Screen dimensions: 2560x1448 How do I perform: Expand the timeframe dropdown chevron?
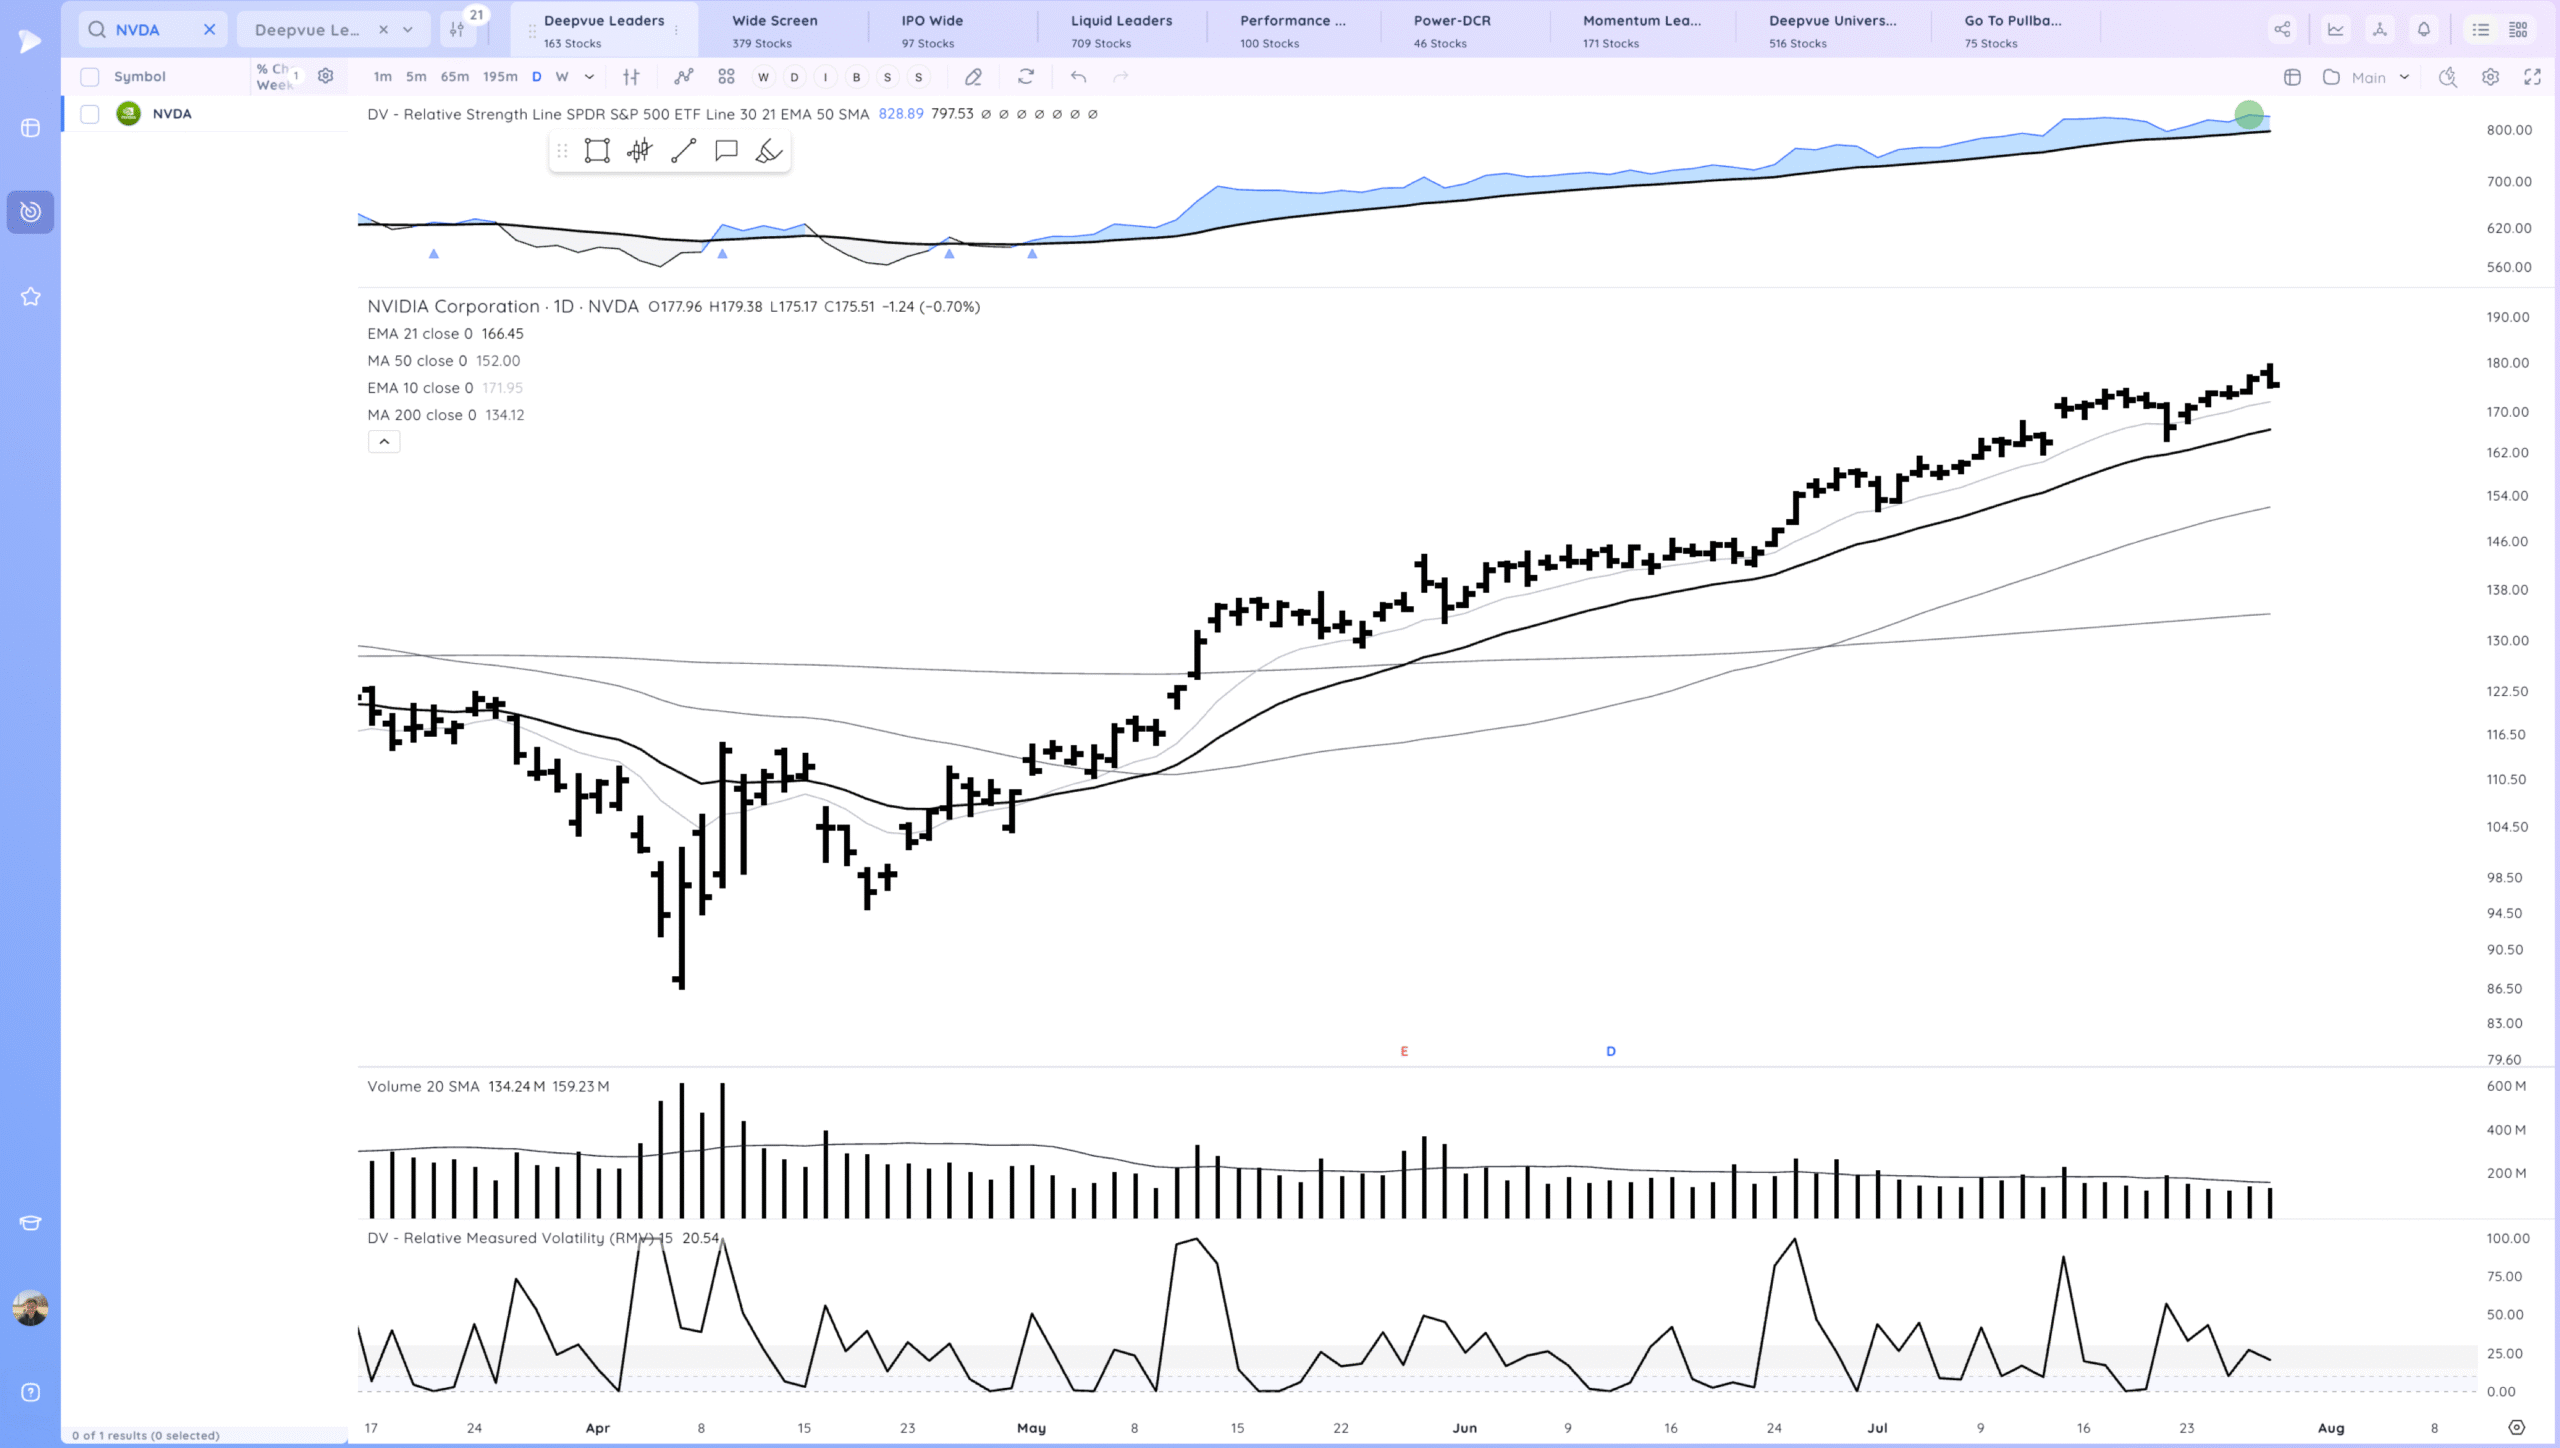[589, 77]
